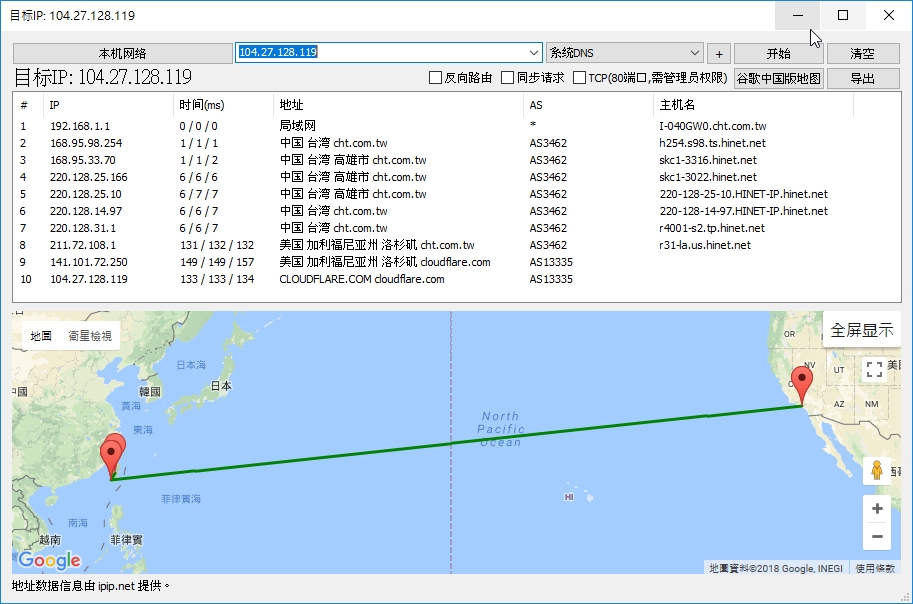Select the 220.128.25.10 hop row
This screenshot has height=604, width=913.
(x=456, y=194)
